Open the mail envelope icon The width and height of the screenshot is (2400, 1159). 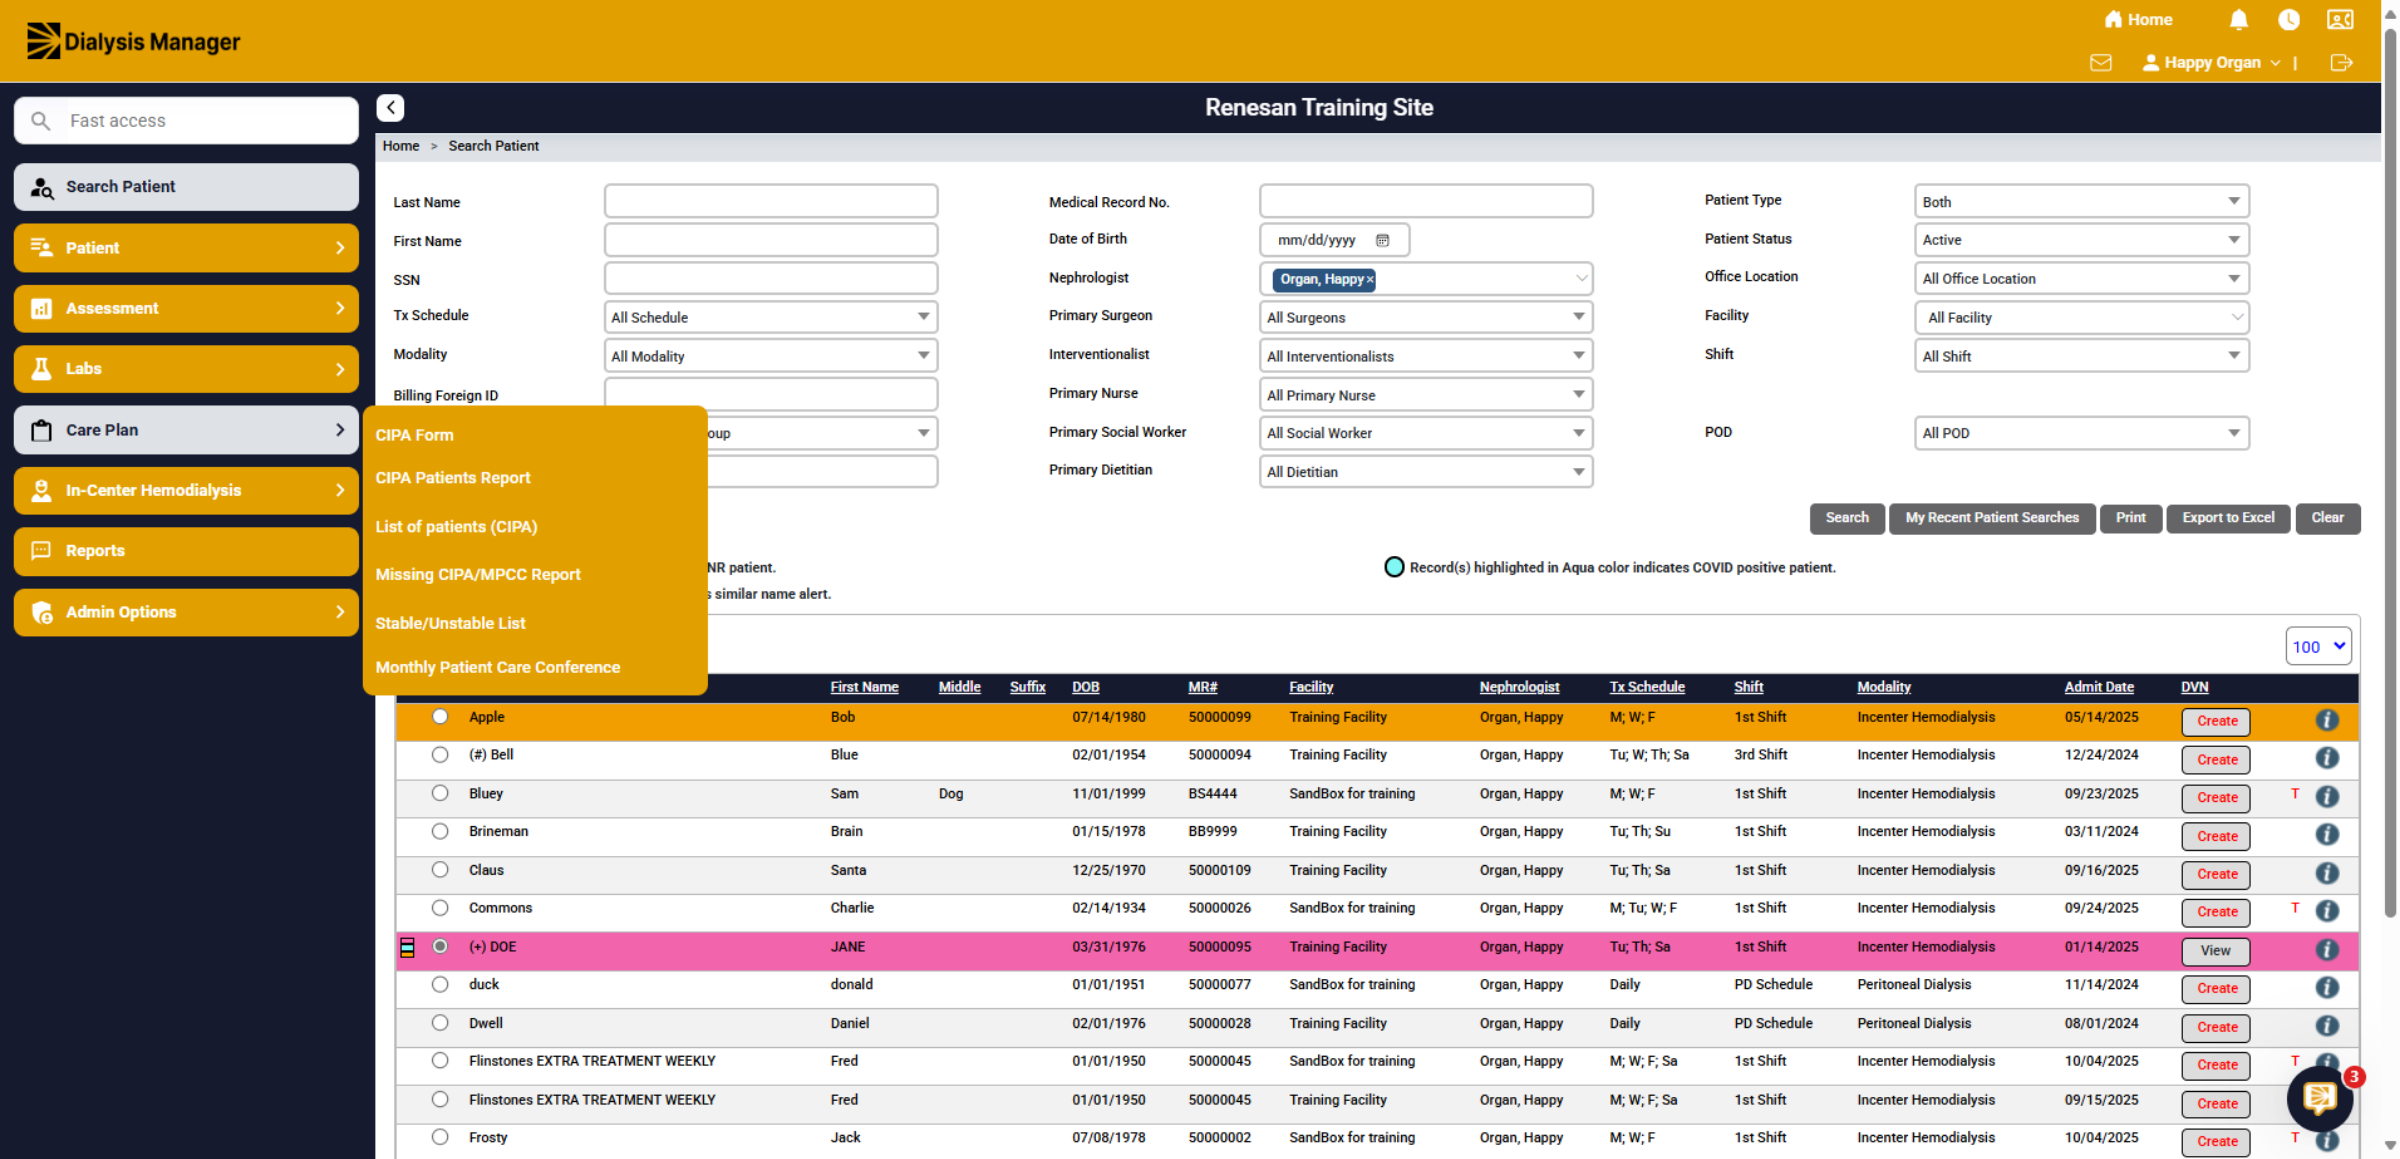2100,63
